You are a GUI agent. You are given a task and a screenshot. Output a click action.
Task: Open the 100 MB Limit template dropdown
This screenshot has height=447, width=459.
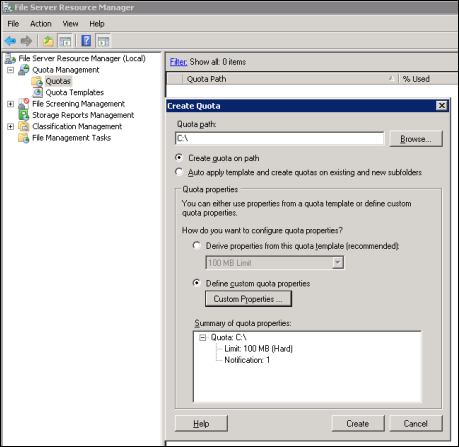point(338,263)
